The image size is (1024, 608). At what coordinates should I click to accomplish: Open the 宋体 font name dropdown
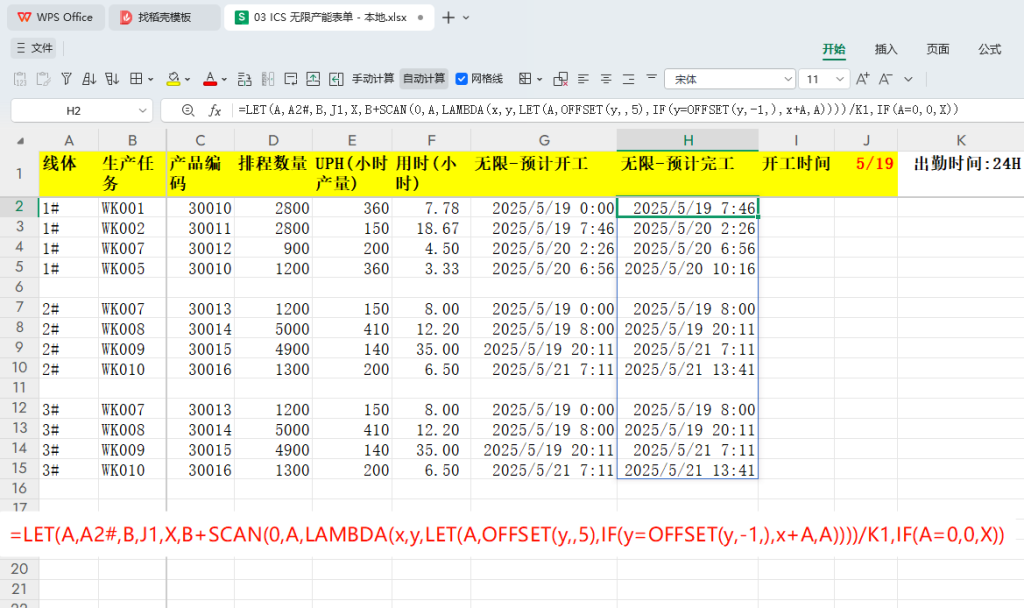click(x=788, y=79)
